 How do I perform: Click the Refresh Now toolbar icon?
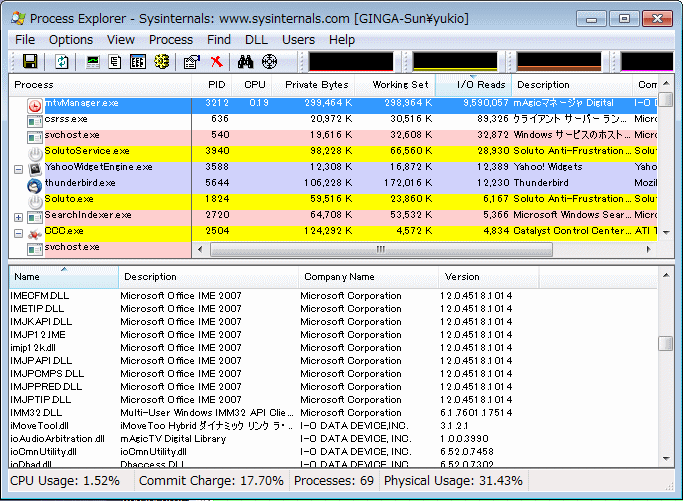tap(61, 62)
